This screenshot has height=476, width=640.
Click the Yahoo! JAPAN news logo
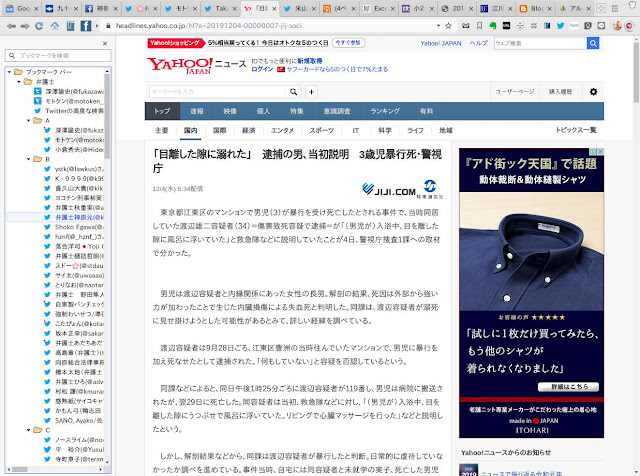coord(196,65)
